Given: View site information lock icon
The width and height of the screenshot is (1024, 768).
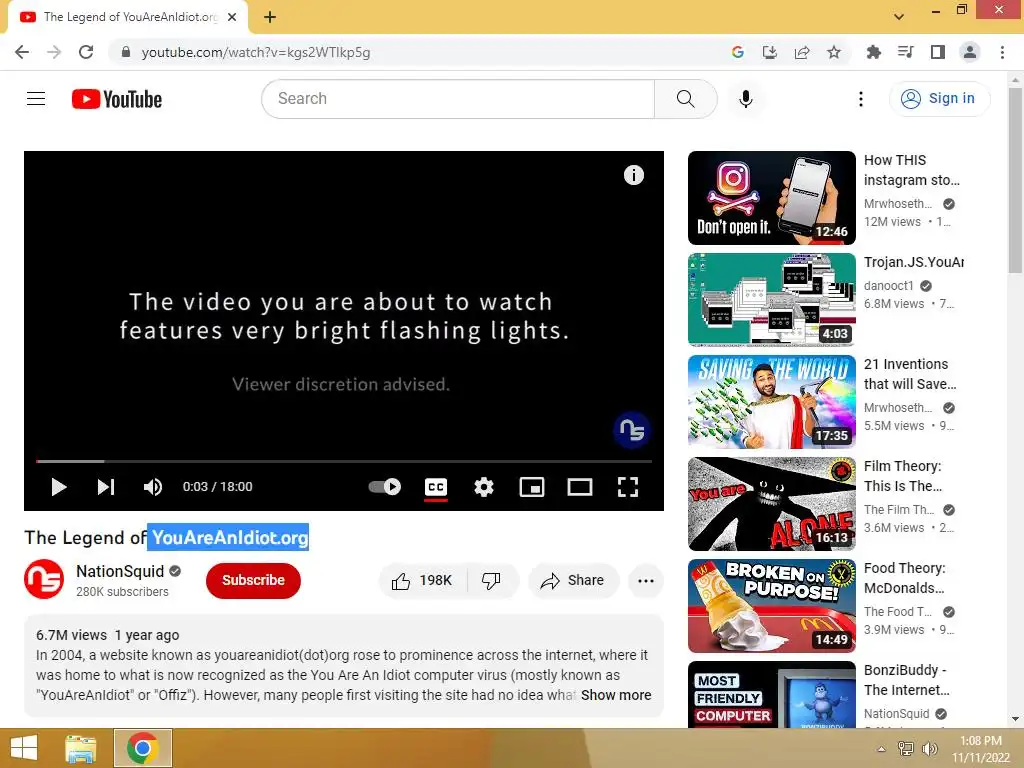Looking at the screenshot, I should click(x=126, y=52).
